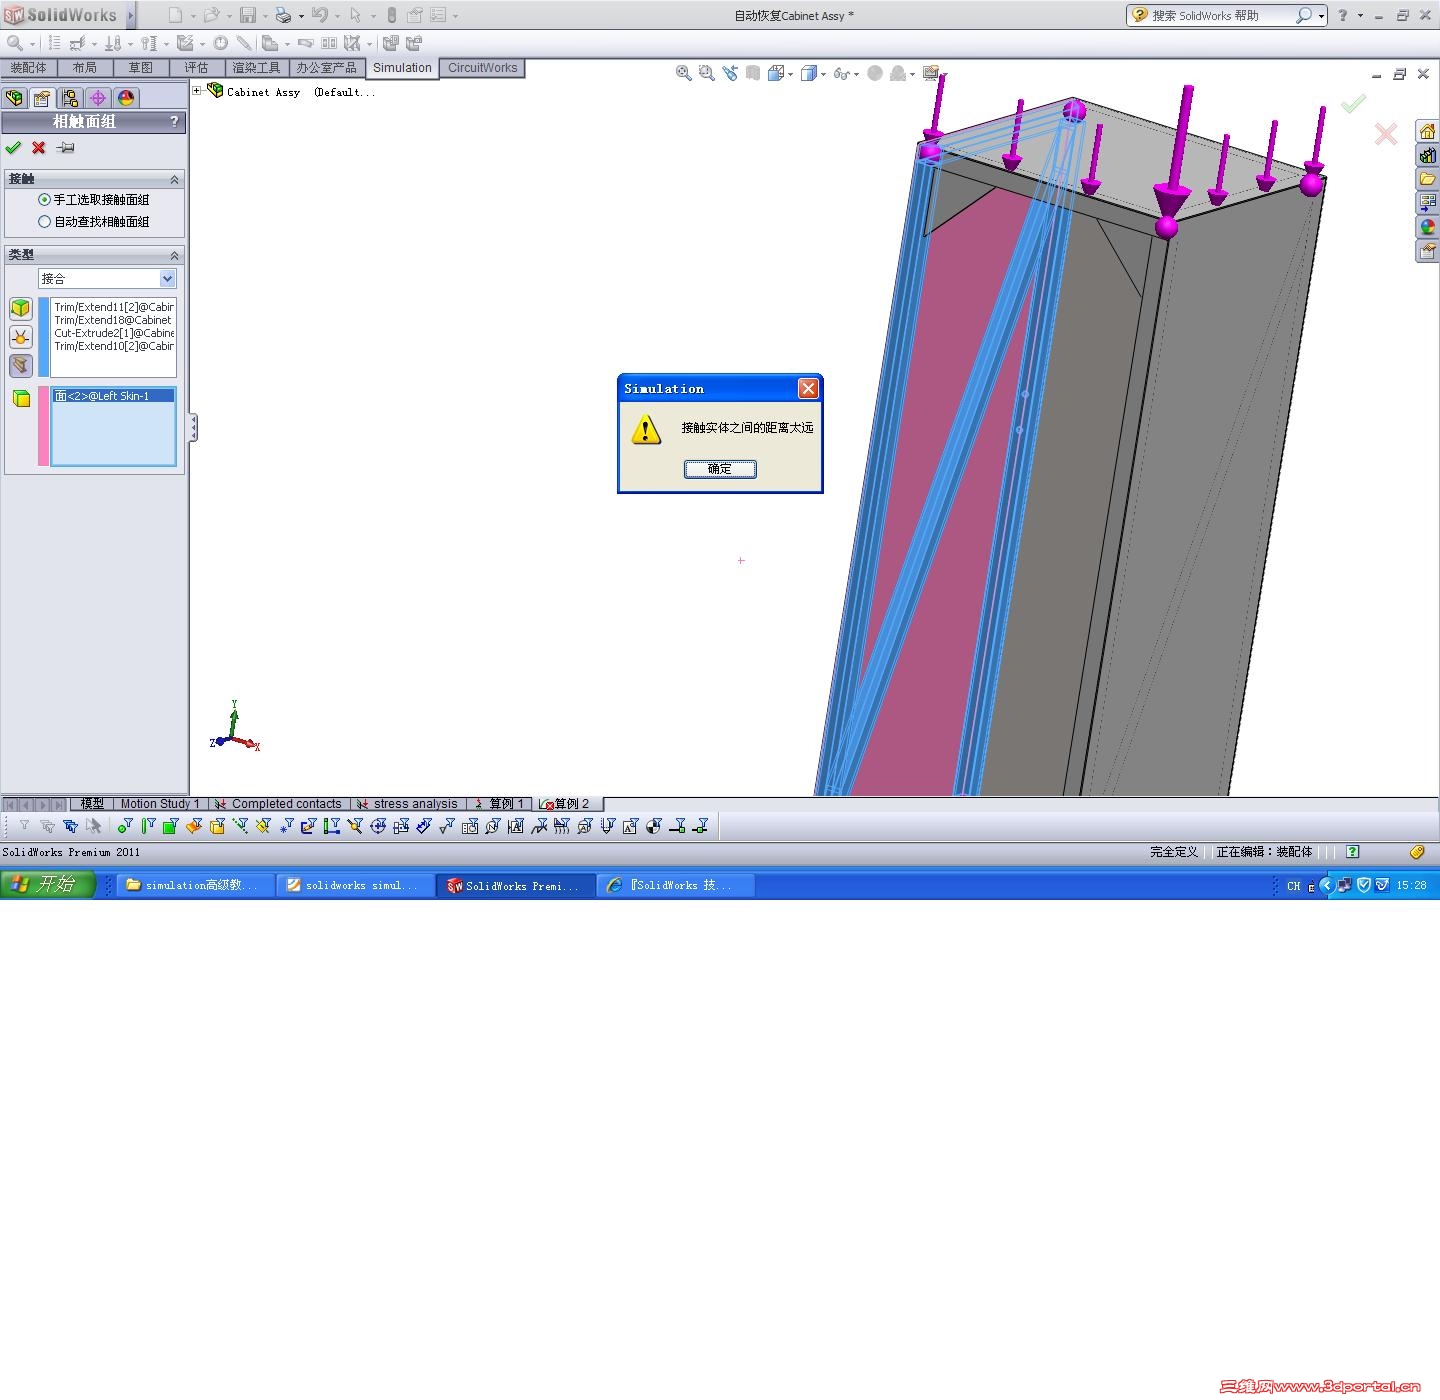Click the Print icon in top toolbar
Image resolution: width=1440 pixels, height=1400 pixels.
[x=283, y=15]
